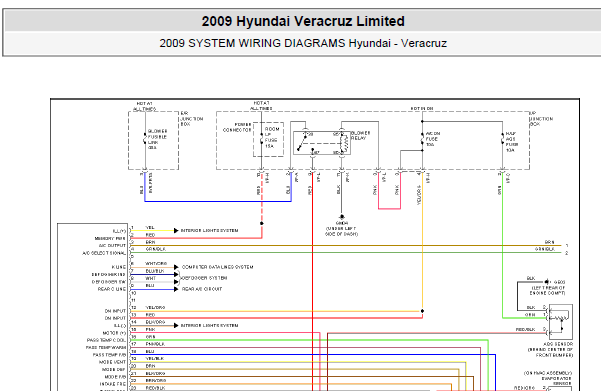Click the 'UNDER LEFT SIDE OF DASH' note
Image resolution: width=601 pixels, height=391 pixels.
click(342, 231)
